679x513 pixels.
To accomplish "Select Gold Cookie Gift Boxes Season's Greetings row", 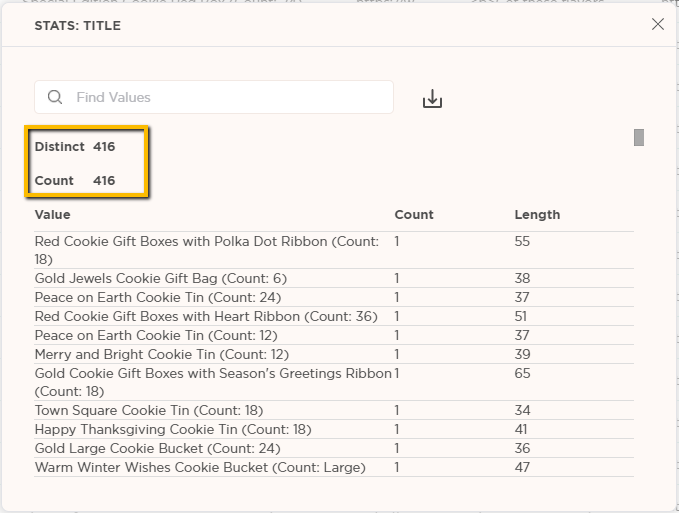I will [334, 382].
